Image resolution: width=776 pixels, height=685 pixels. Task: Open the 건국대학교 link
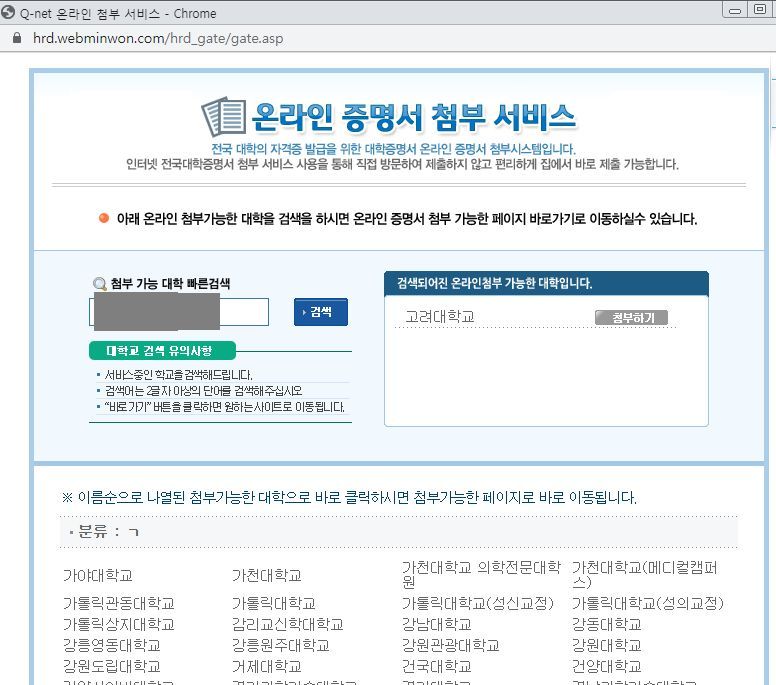[x=436, y=666]
